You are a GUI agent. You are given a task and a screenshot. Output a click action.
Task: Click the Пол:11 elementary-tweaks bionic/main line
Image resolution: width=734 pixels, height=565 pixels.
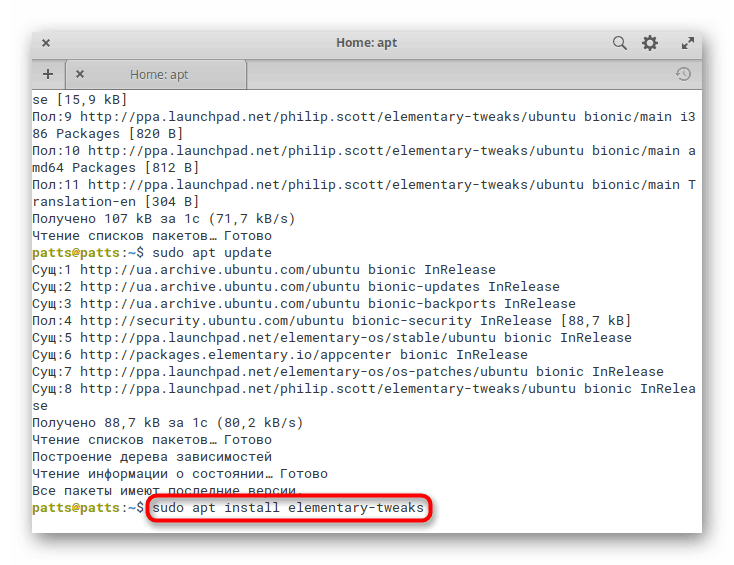[x=364, y=184]
